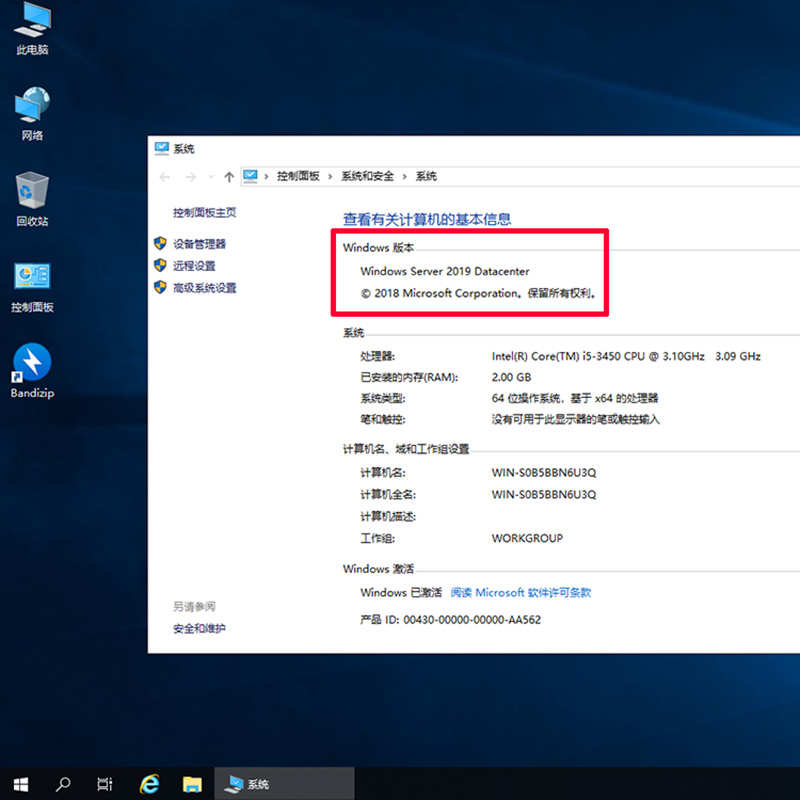Open 设备管理器 link
Screen dimensions: 800x800
[x=199, y=244]
